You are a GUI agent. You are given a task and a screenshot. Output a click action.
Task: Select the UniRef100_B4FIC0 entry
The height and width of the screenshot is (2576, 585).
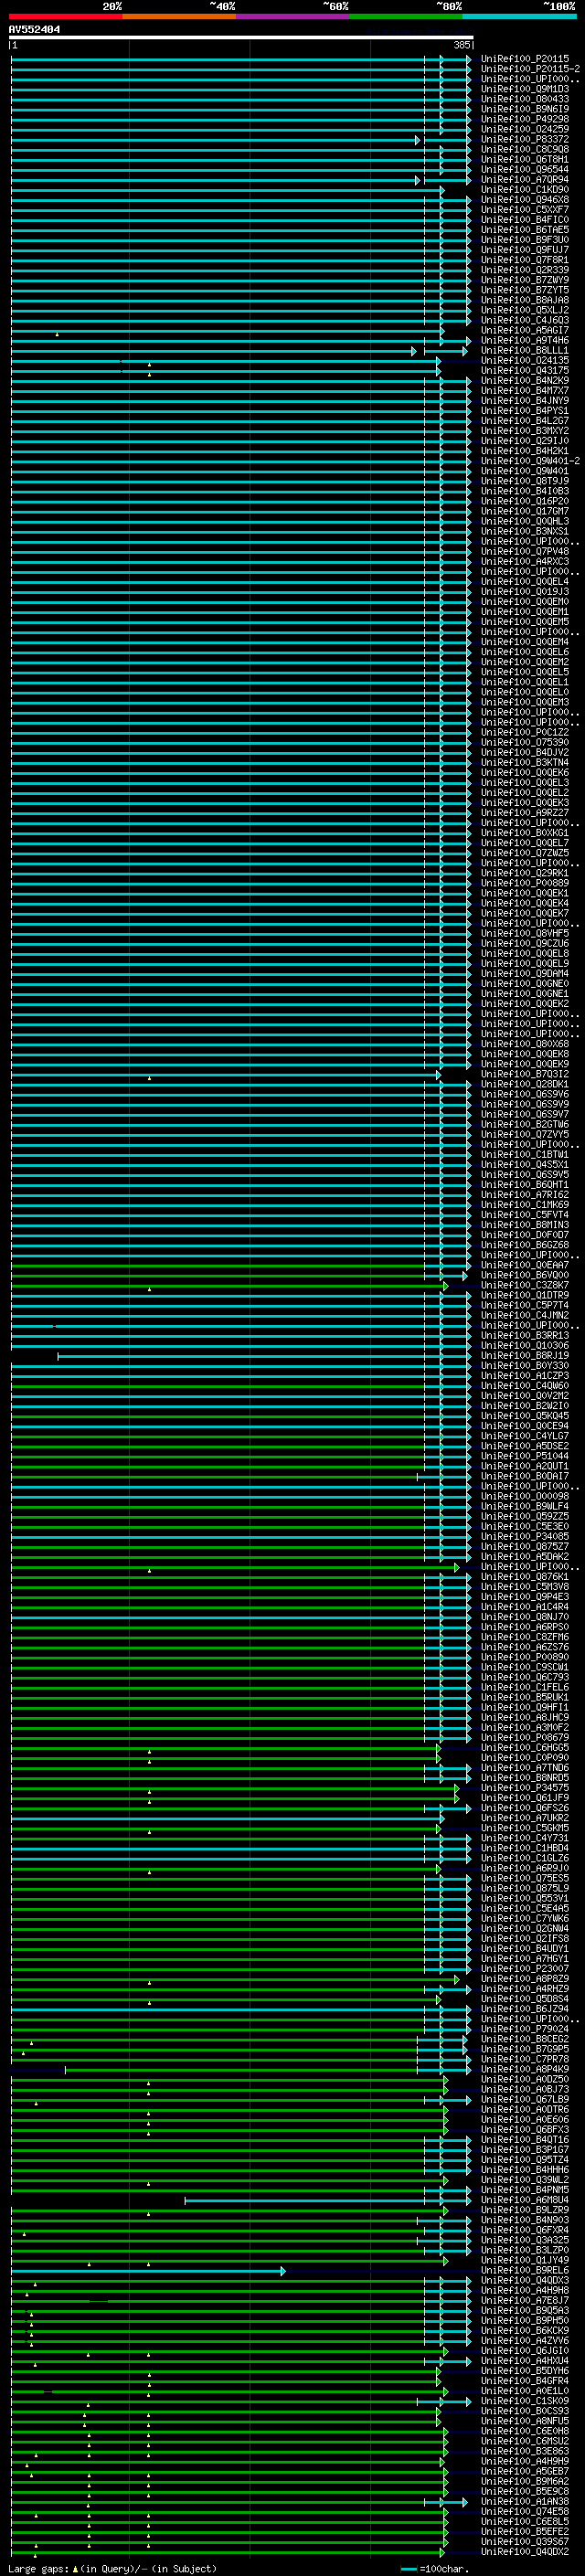[525, 220]
